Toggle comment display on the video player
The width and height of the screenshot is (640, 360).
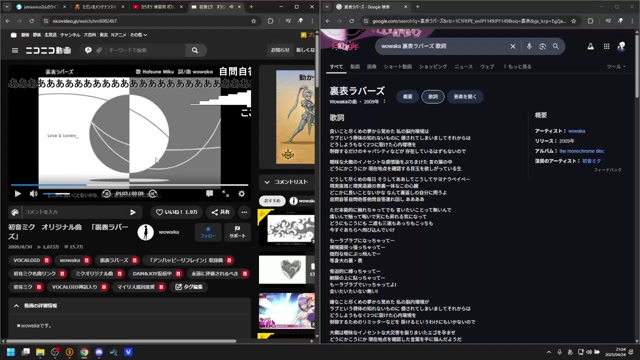click(209, 194)
